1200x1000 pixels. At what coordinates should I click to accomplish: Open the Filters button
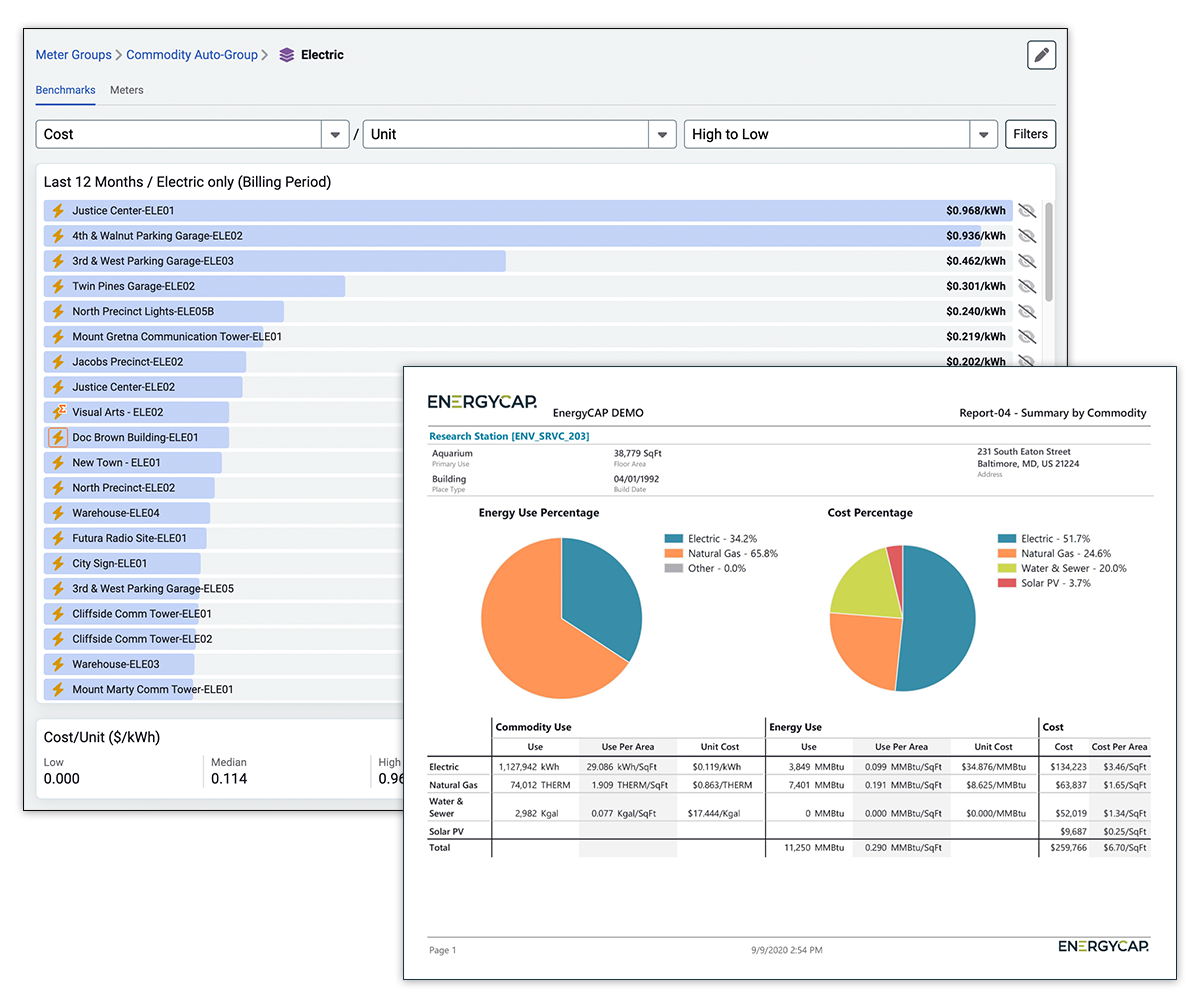click(x=1030, y=134)
